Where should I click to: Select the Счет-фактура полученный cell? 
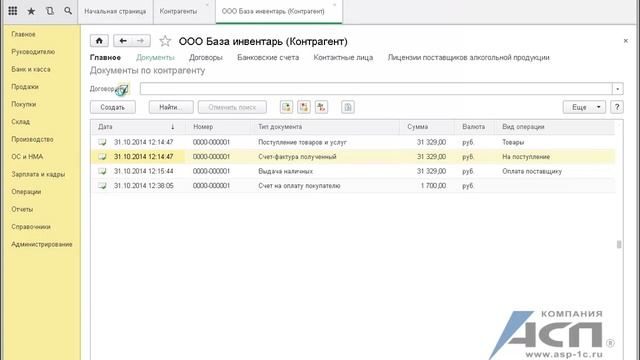click(297, 157)
